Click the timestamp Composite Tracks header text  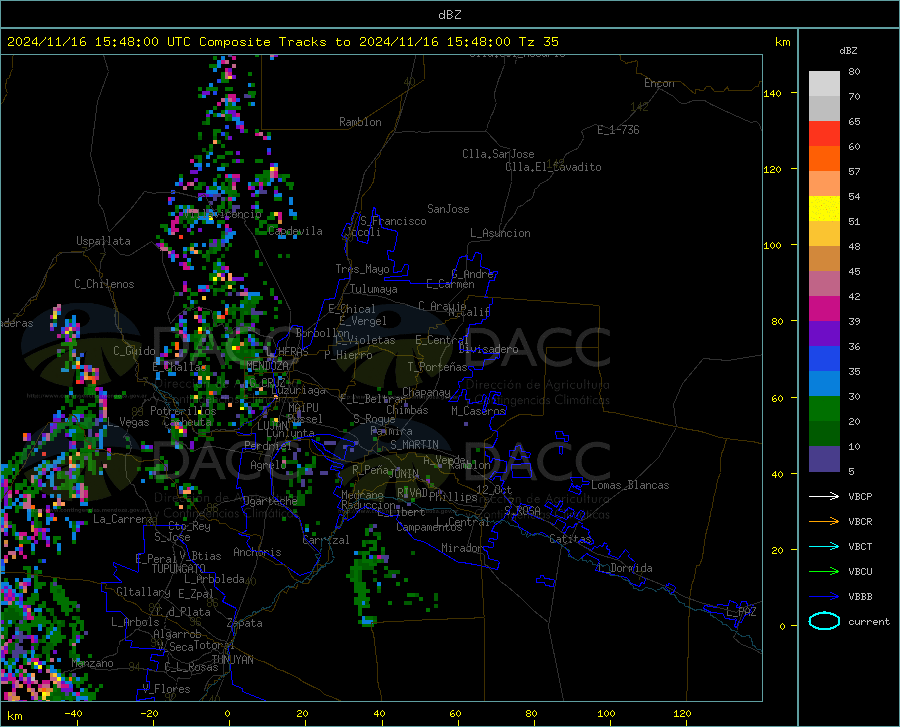coord(282,42)
